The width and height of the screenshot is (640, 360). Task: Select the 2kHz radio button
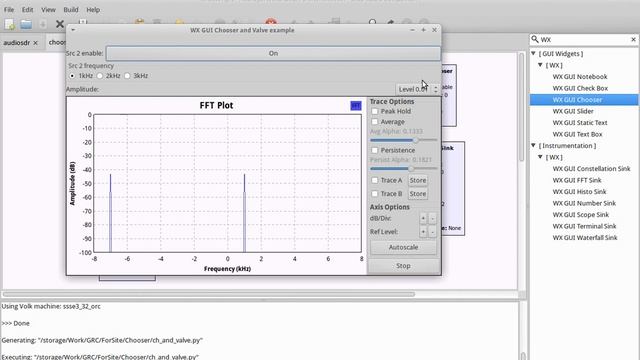(100, 76)
